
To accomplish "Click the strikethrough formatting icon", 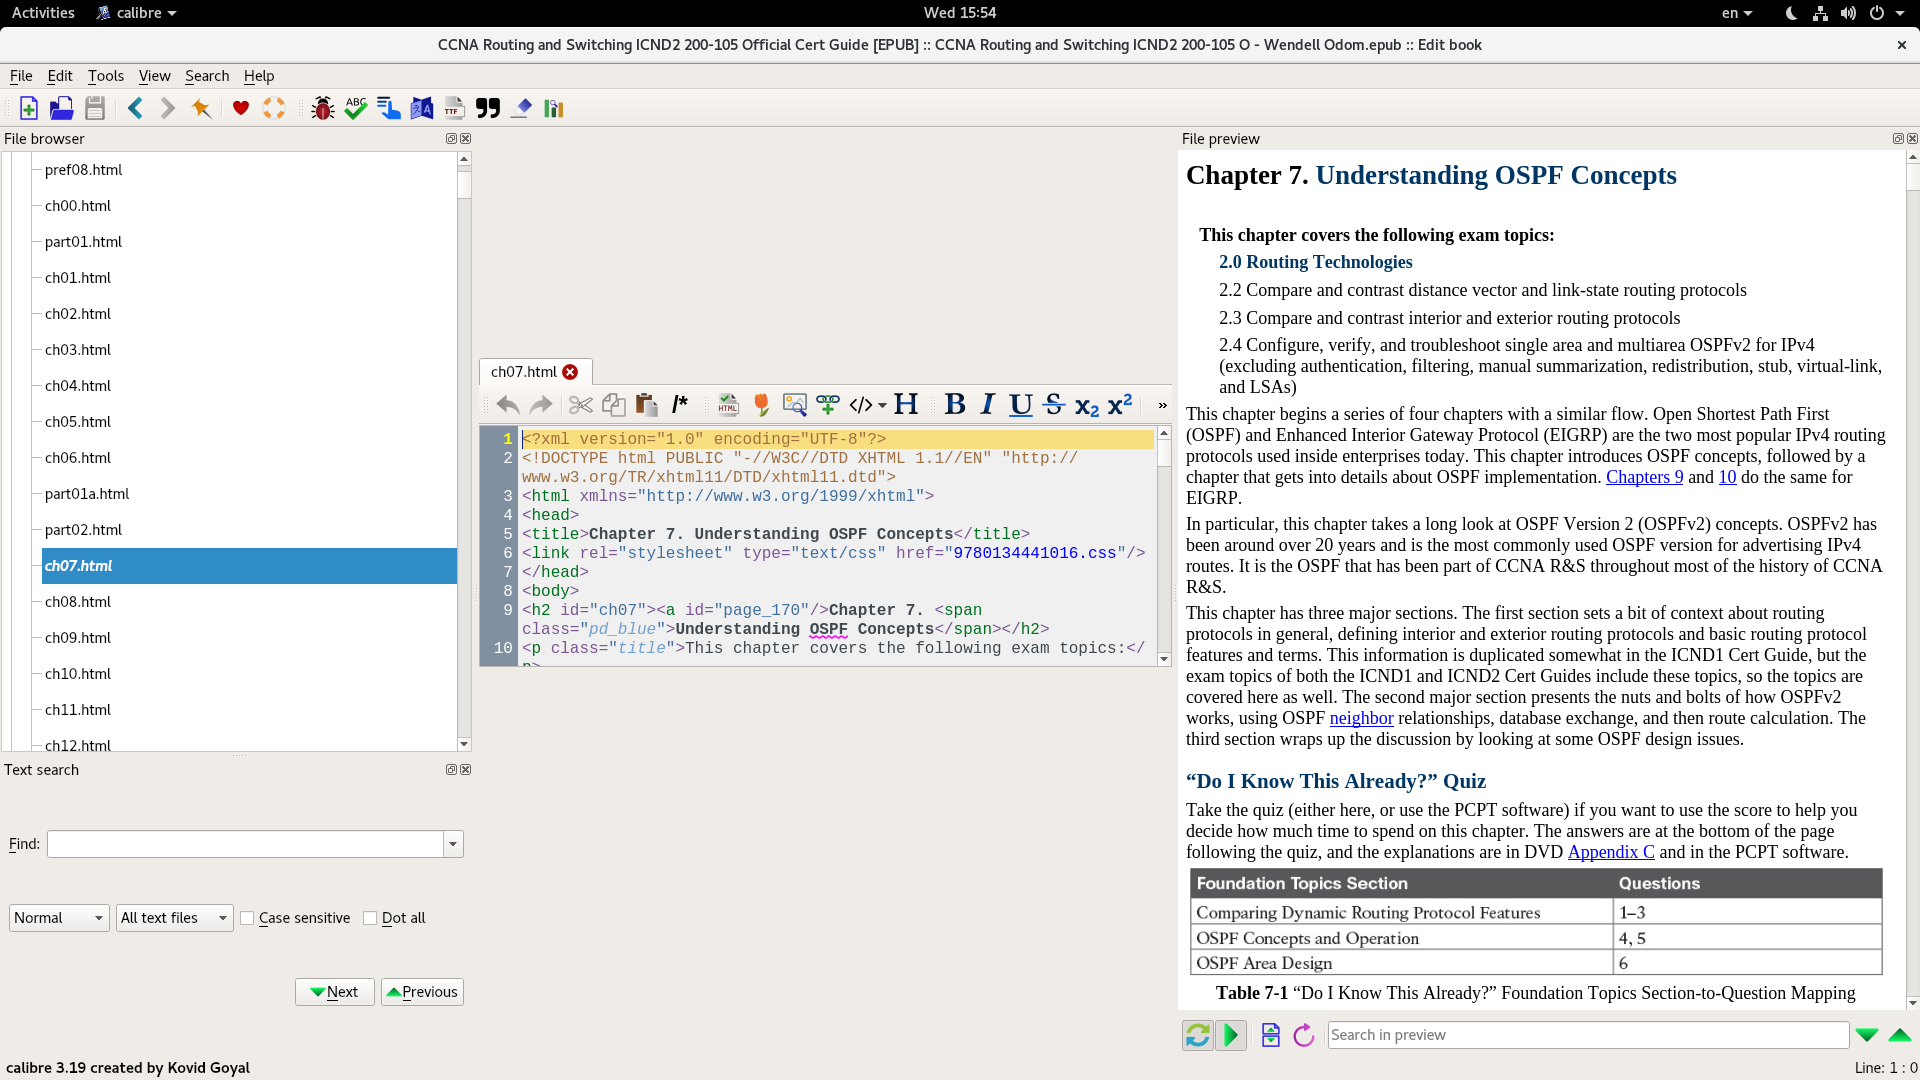I will (x=1053, y=404).
